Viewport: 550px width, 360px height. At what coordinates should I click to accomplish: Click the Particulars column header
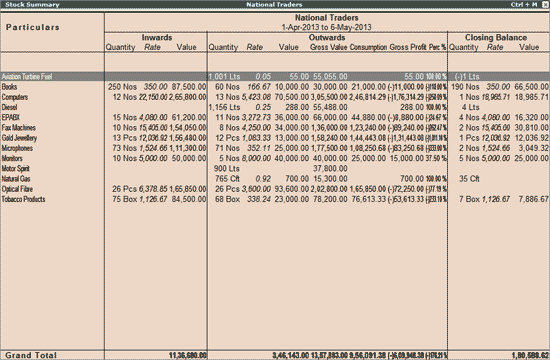point(33,27)
